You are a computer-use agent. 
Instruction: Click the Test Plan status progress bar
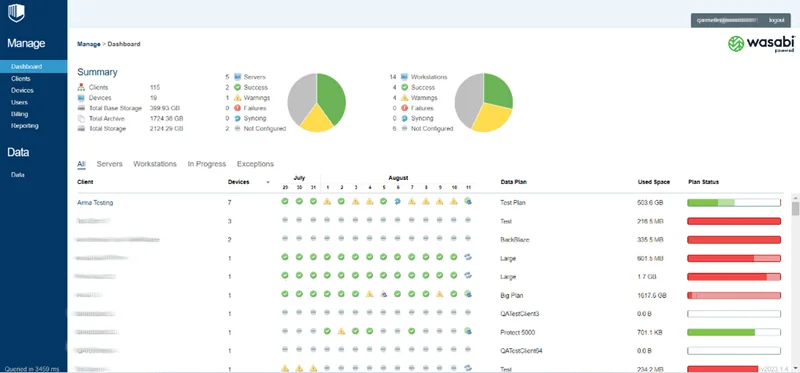(x=734, y=203)
